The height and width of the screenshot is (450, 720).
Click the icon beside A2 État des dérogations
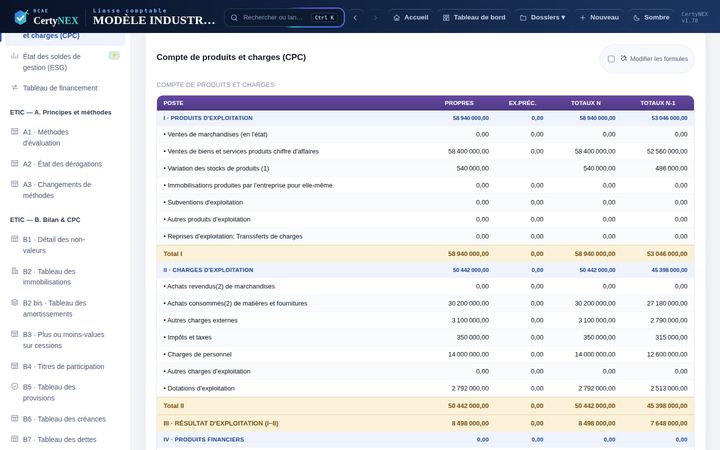pos(15,163)
